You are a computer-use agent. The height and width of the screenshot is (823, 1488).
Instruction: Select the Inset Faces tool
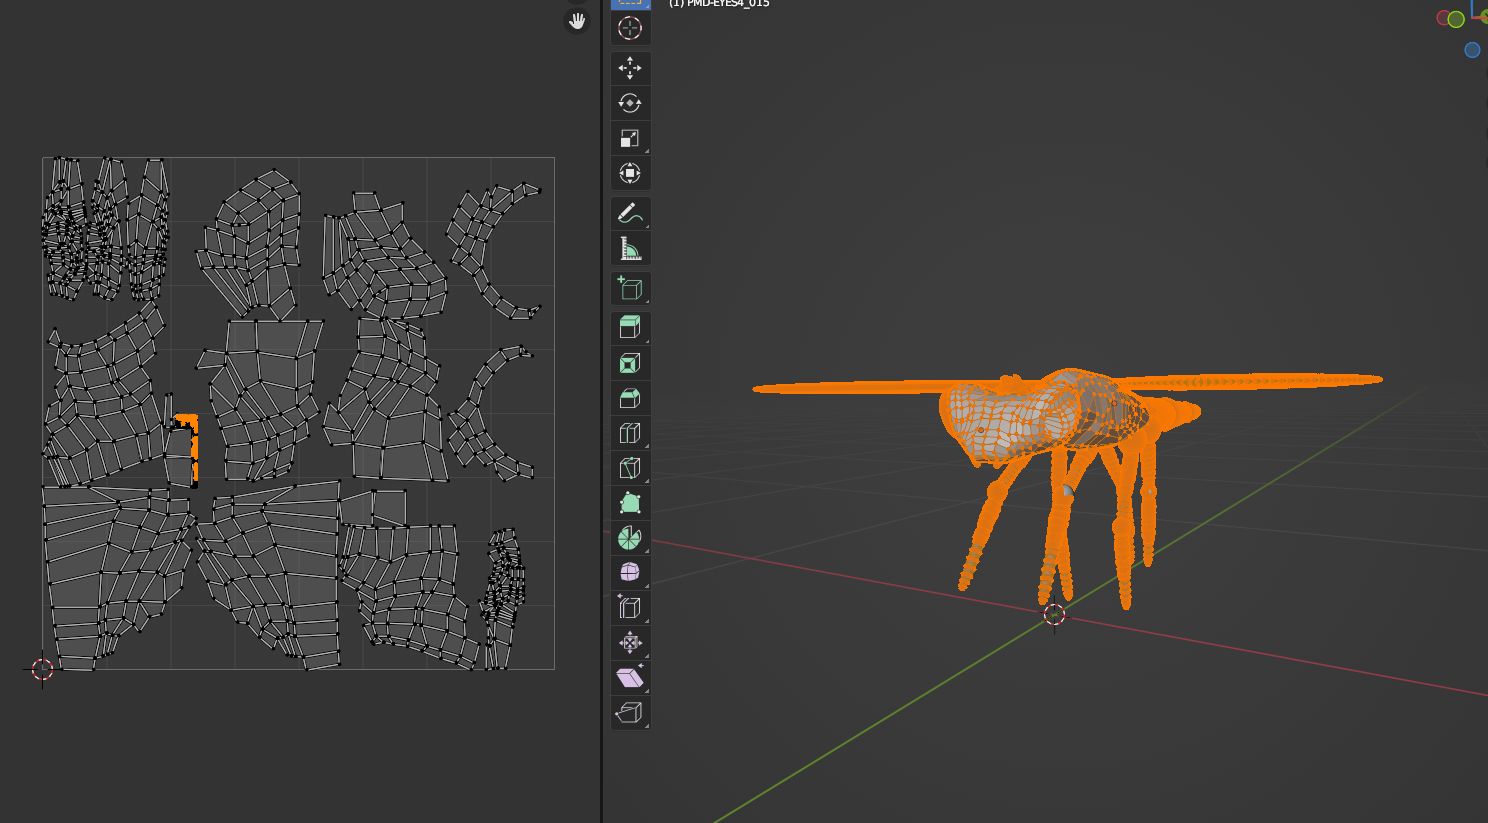(x=630, y=363)
